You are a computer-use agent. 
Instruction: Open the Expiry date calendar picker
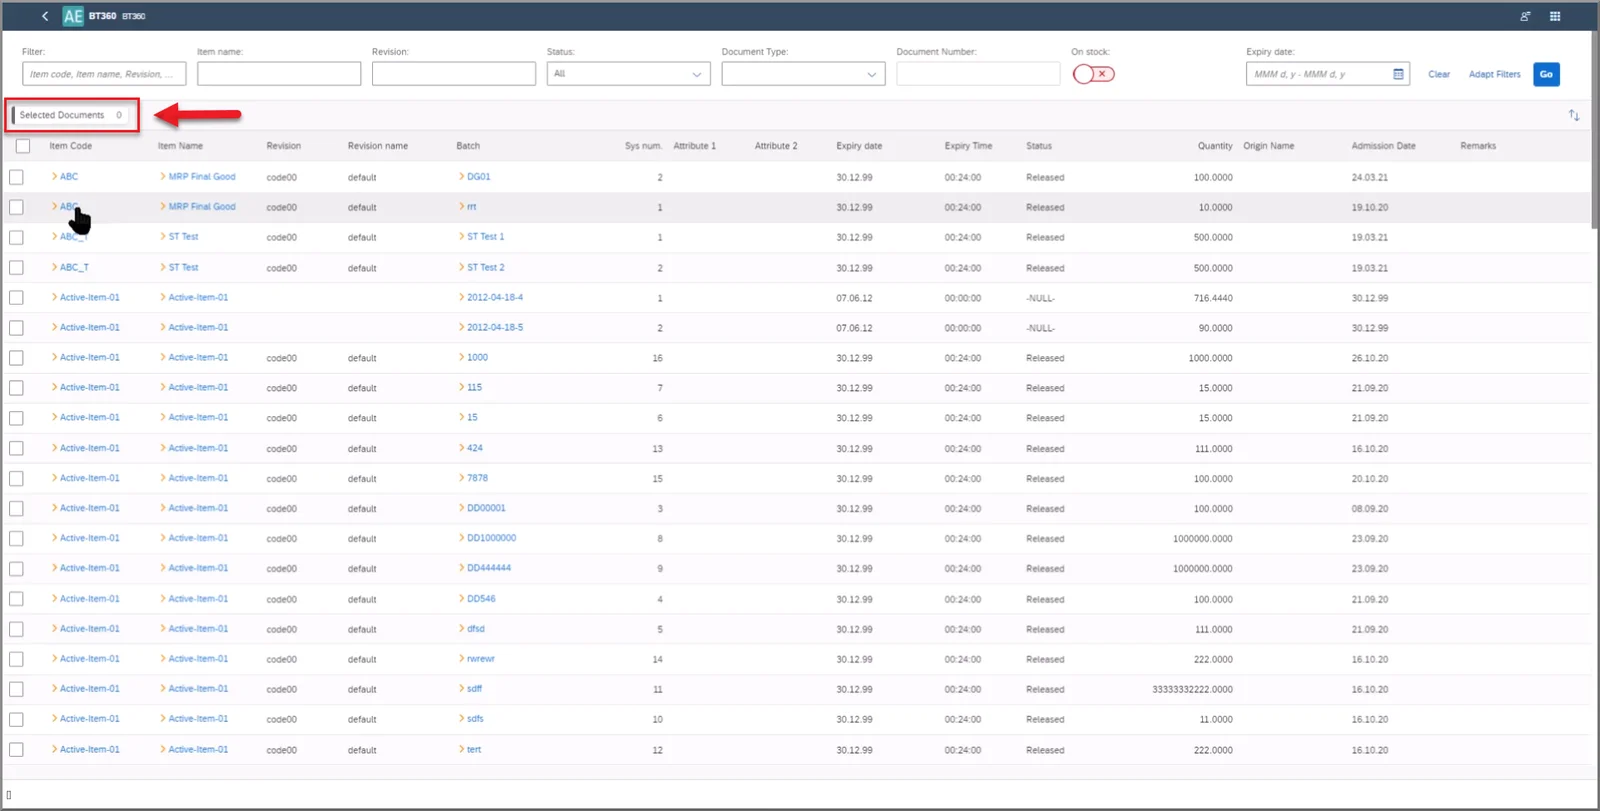click(x=1398, y=74)
